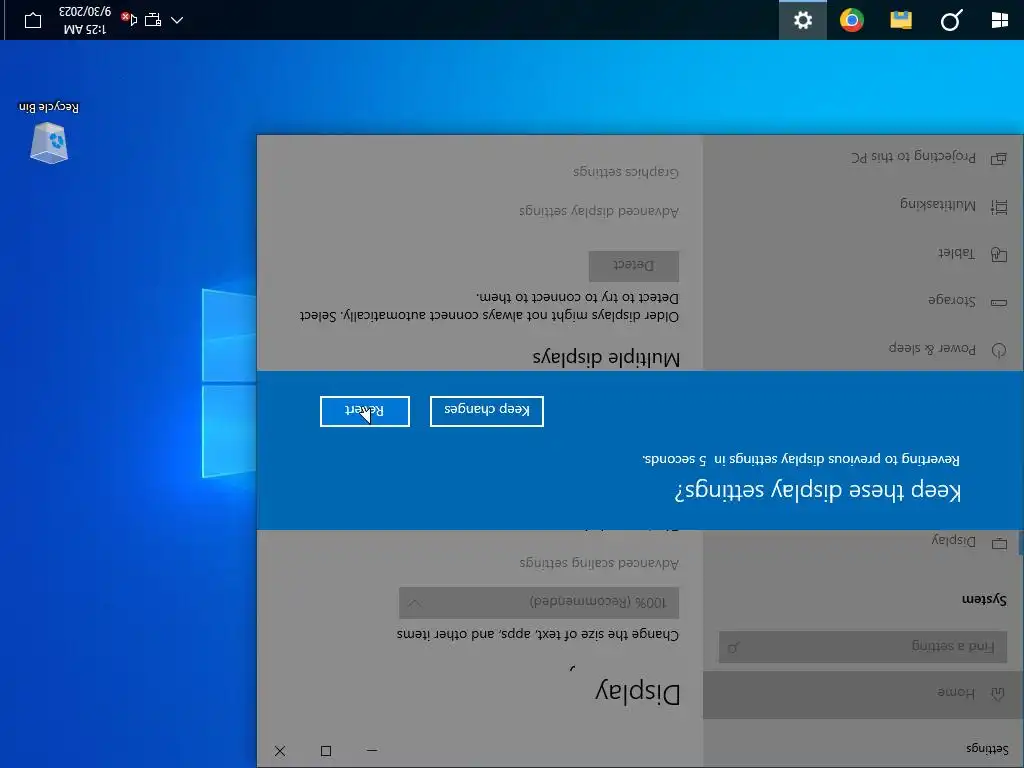This screenshot has width=1024, height=768.
Task: Click the Multiple displays heading
Action: coord(606,358)
